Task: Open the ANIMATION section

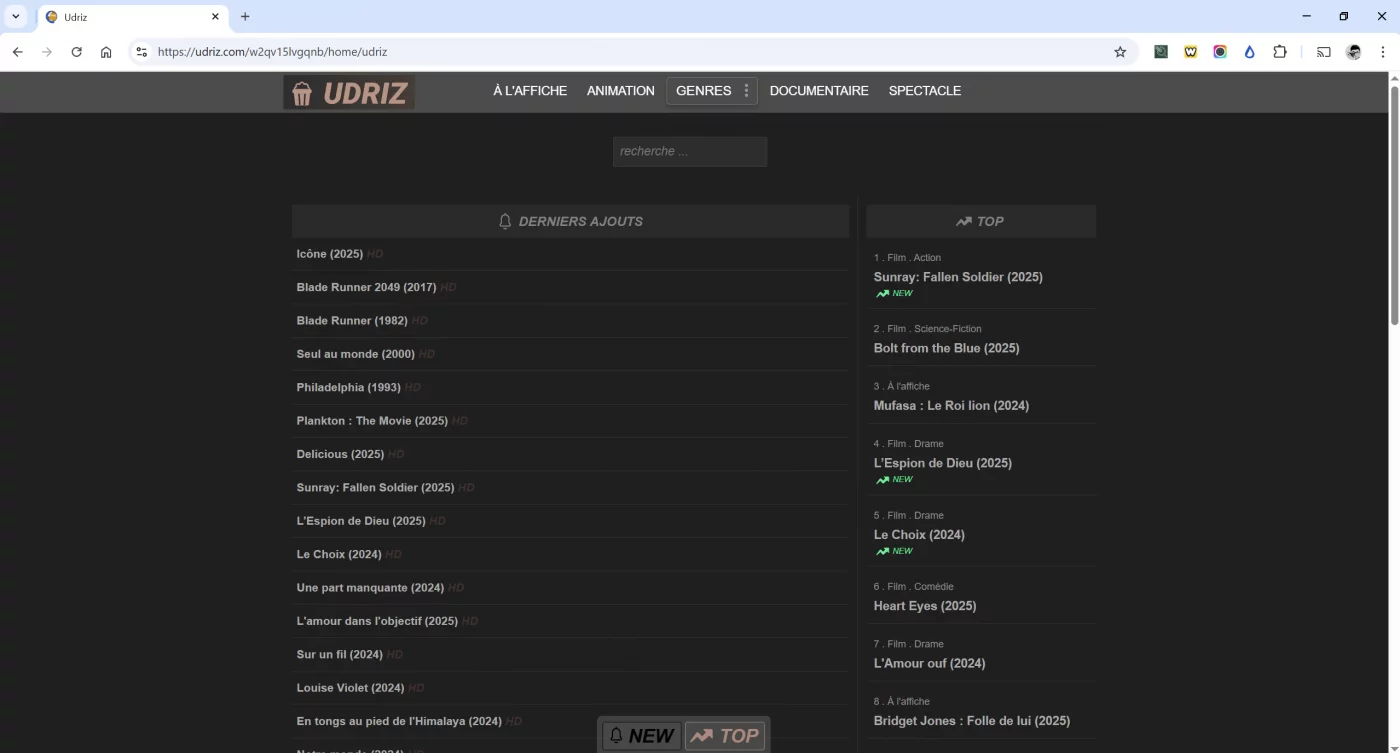Action: pyautogui.click(x=621, y=90)
